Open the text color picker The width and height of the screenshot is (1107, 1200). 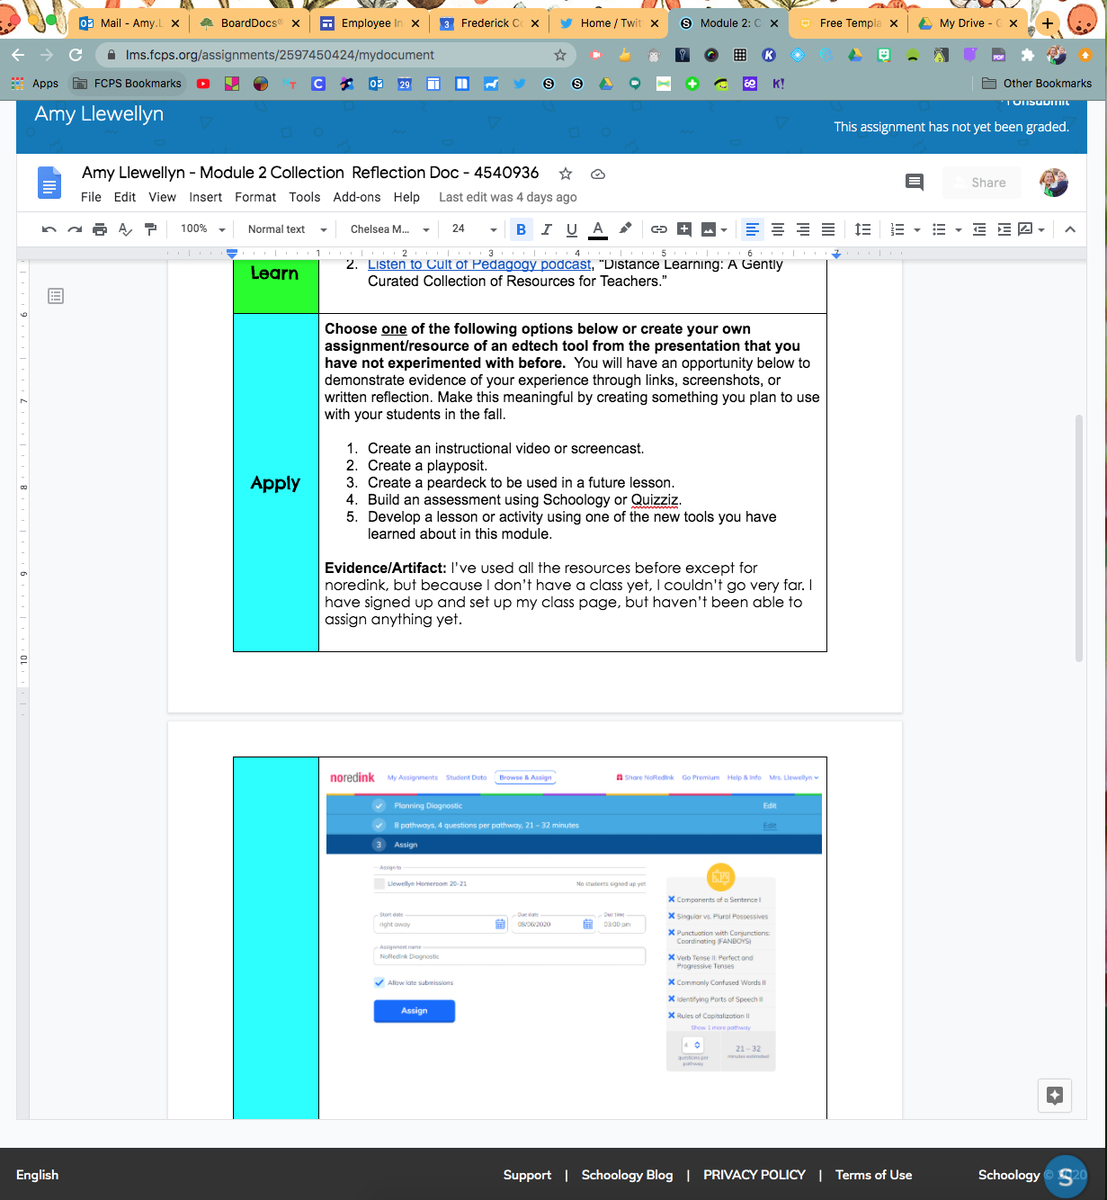[598, 229]
